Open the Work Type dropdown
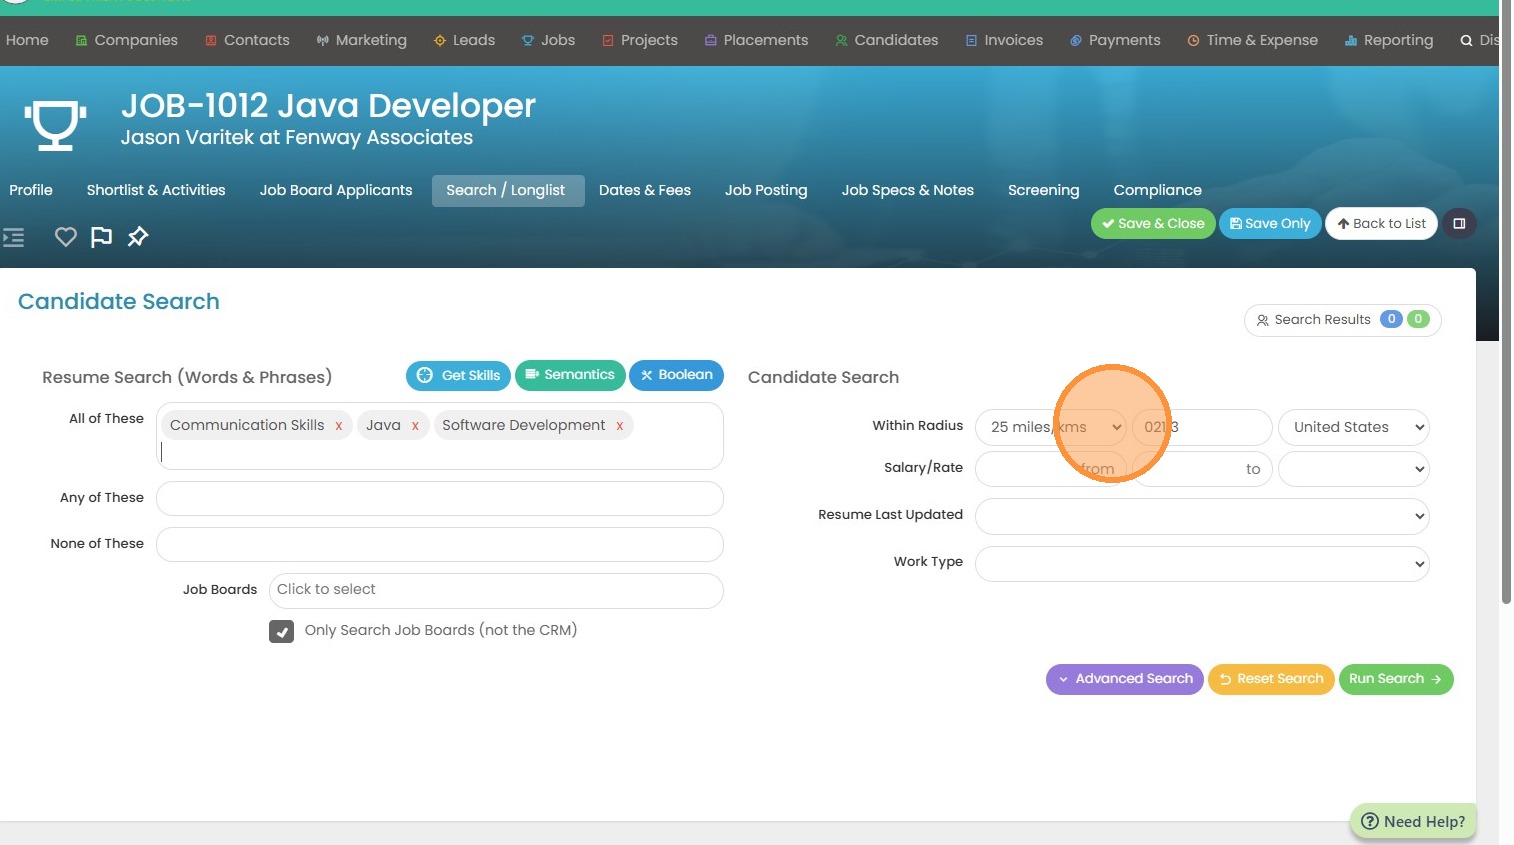The image size is (1514, 845). coord(1201,563)
